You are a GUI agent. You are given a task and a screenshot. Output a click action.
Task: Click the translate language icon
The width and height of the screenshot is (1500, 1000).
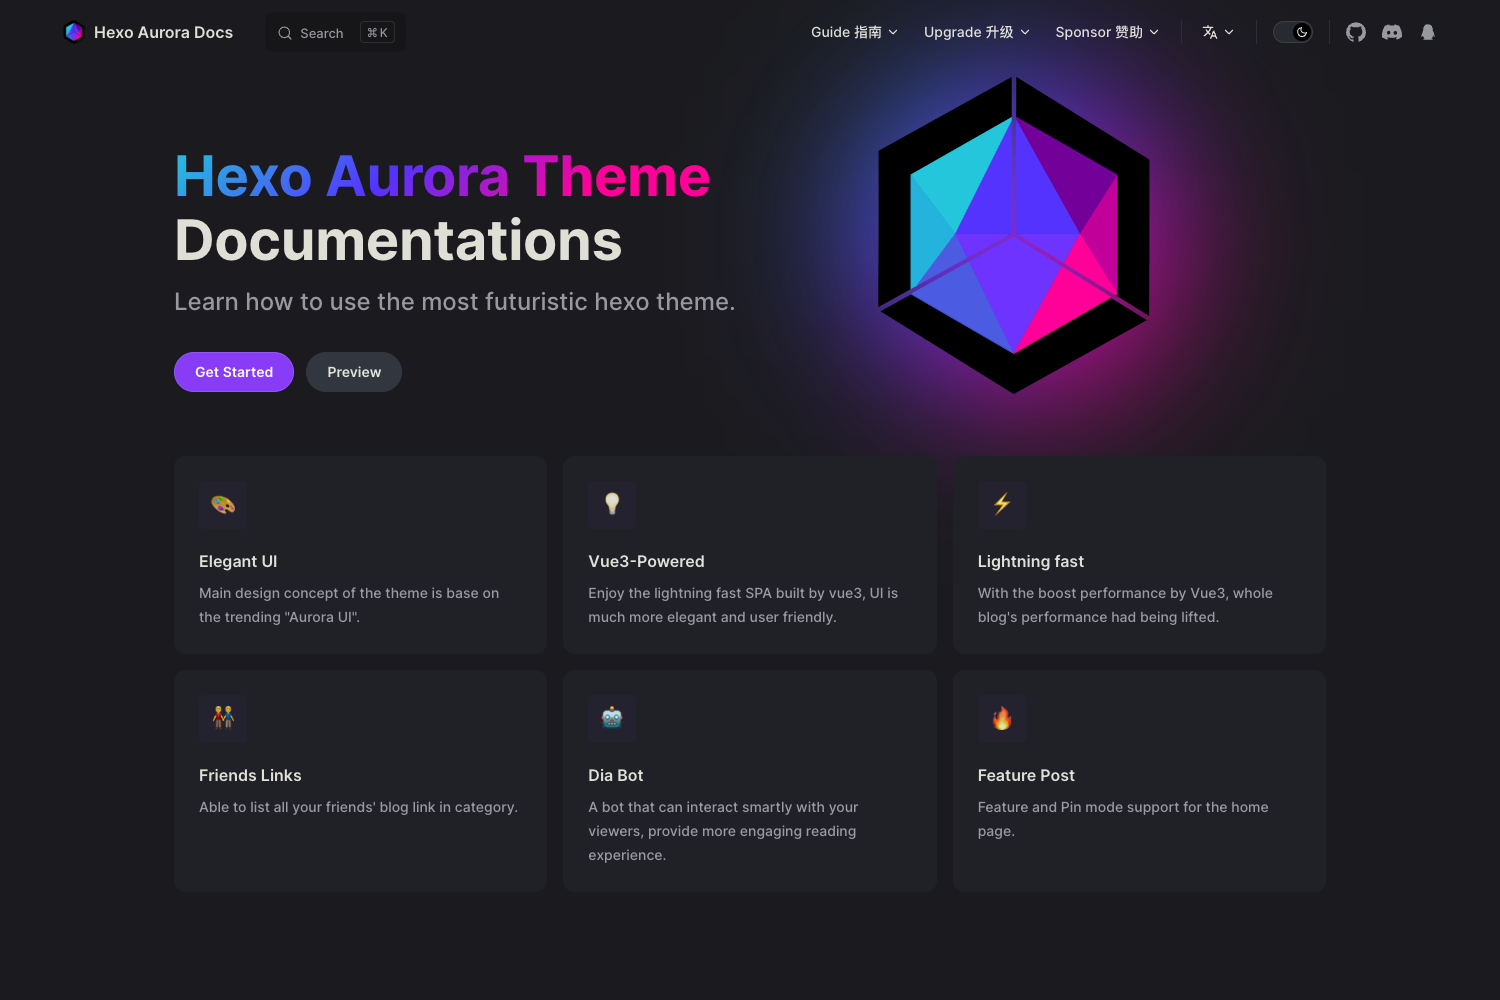(x=1210, y=32)
